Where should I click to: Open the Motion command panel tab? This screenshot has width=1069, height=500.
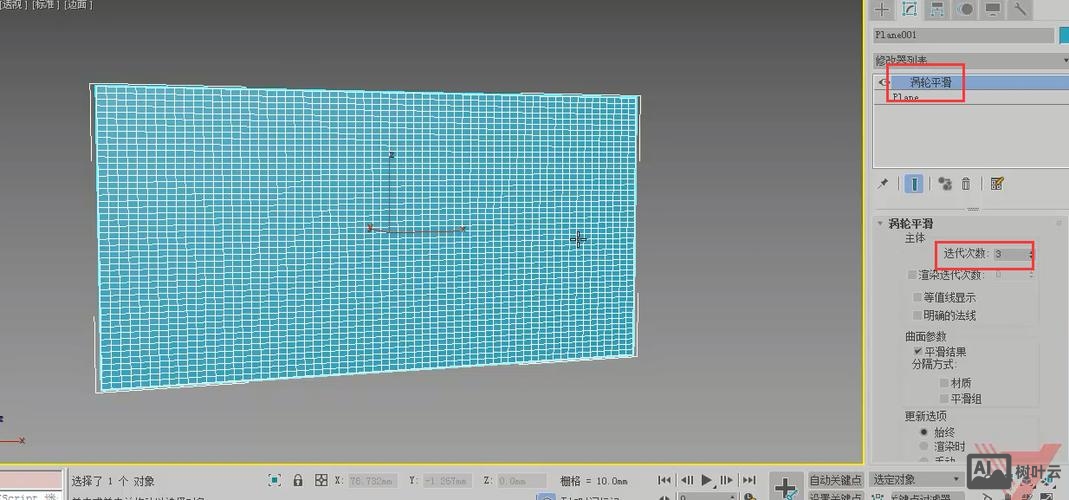tap(966, 9)
